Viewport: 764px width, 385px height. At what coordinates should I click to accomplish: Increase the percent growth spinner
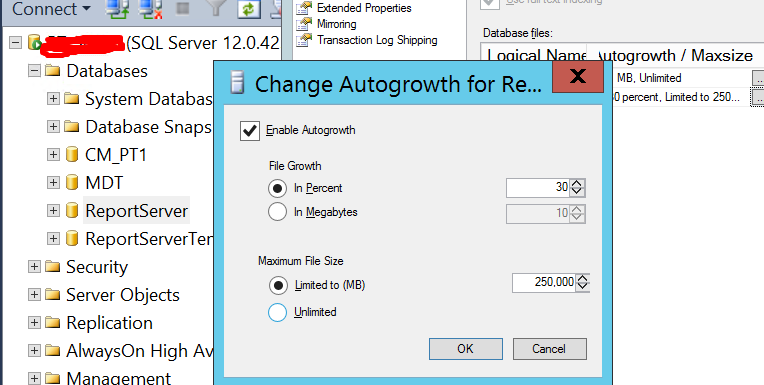[576, 183]
